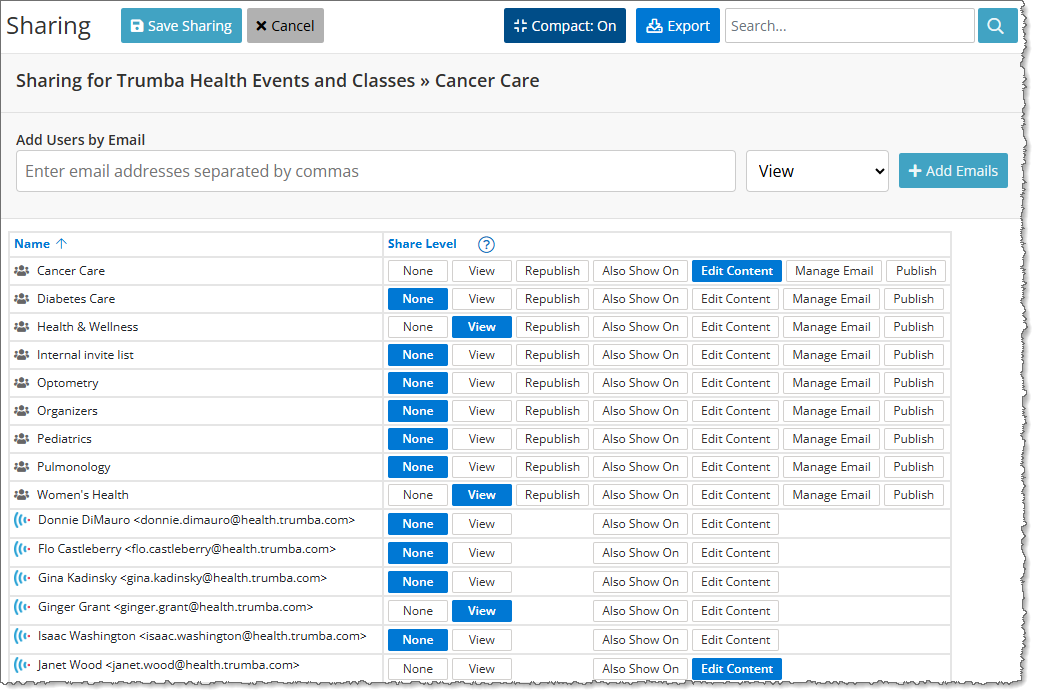Select Manage Email for Organizers
The image size is (1038, 696).
point(831,410)
